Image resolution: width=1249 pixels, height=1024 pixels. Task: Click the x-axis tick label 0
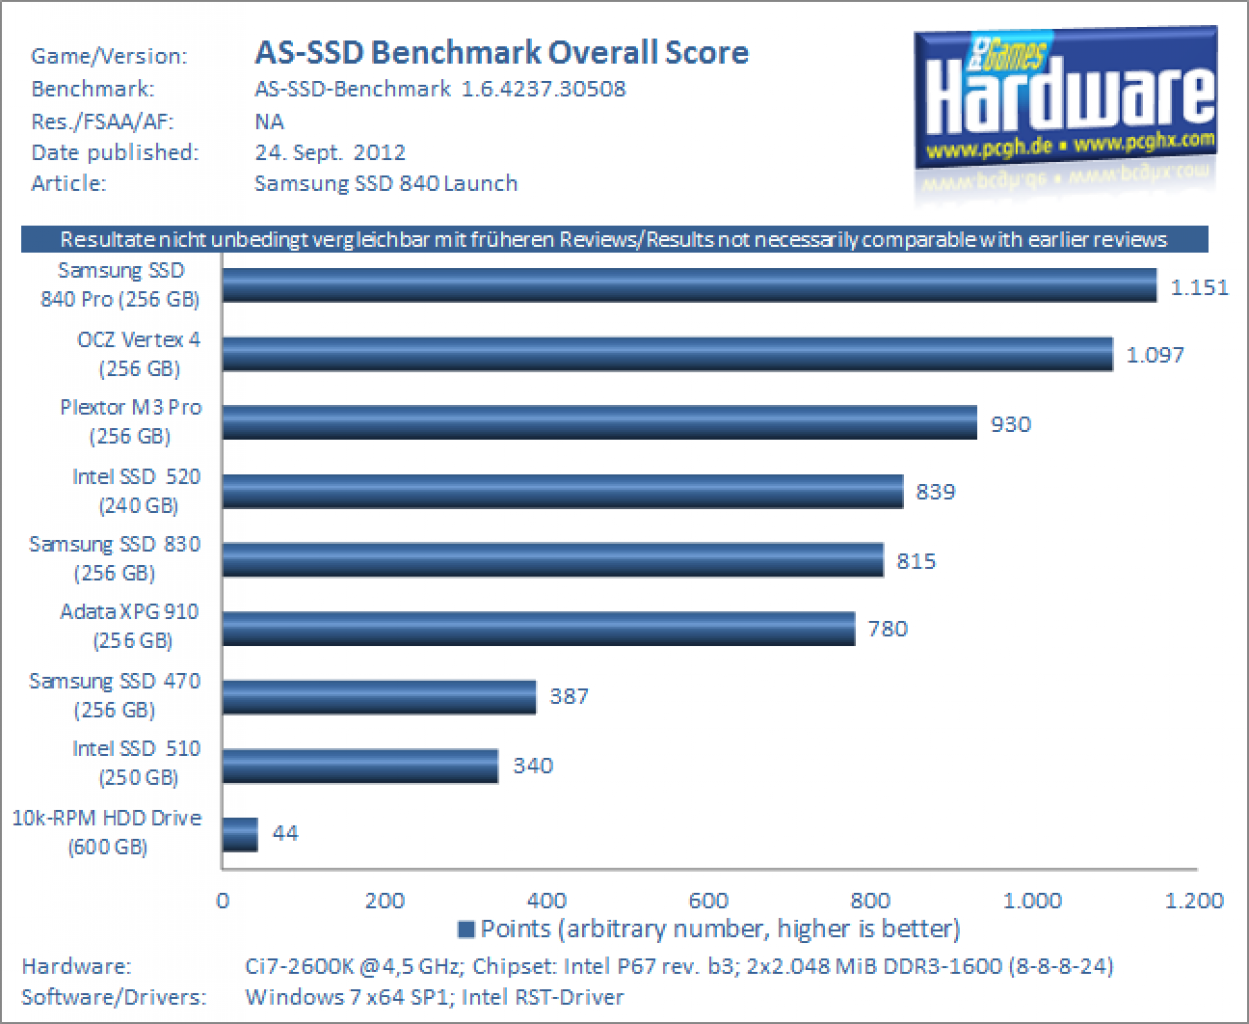(x=222, y=901)
